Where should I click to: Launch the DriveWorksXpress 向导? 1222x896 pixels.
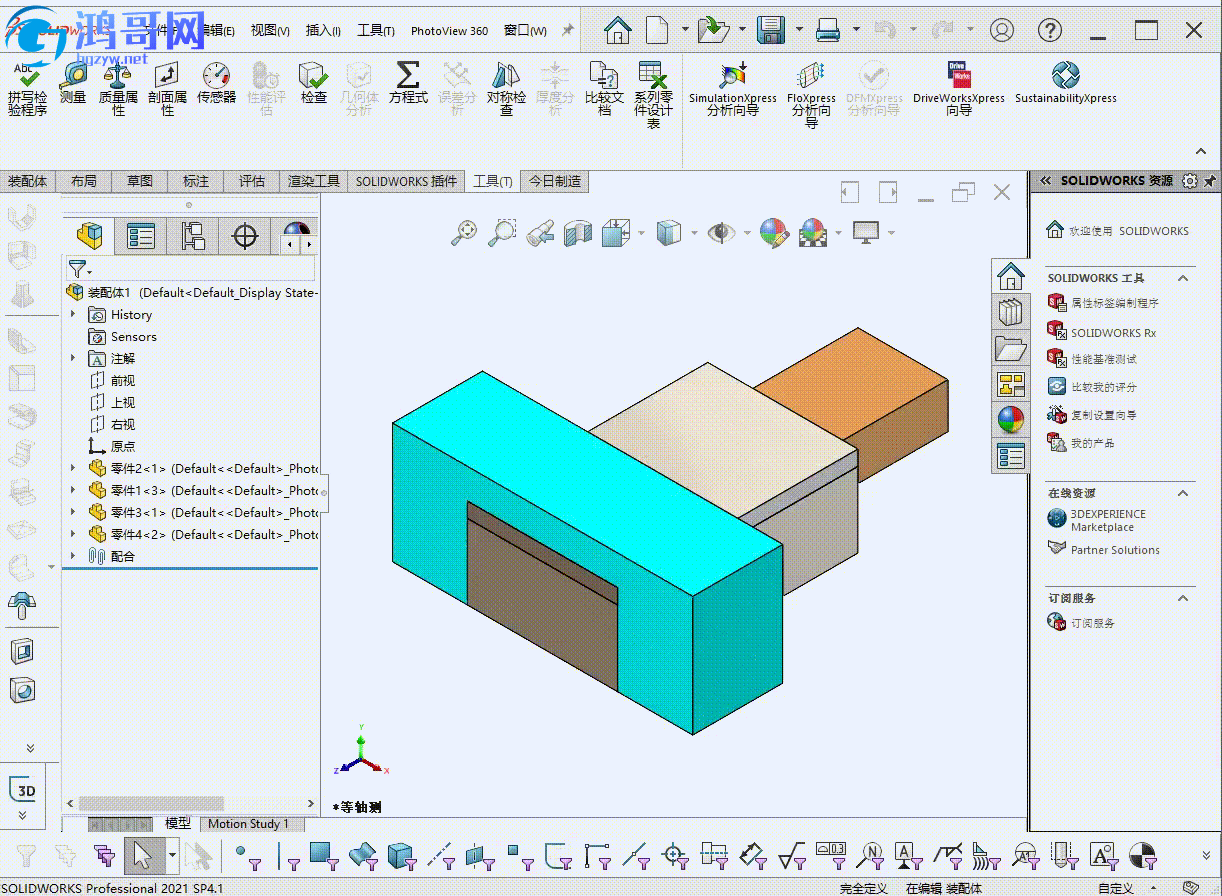coord(959,89)
